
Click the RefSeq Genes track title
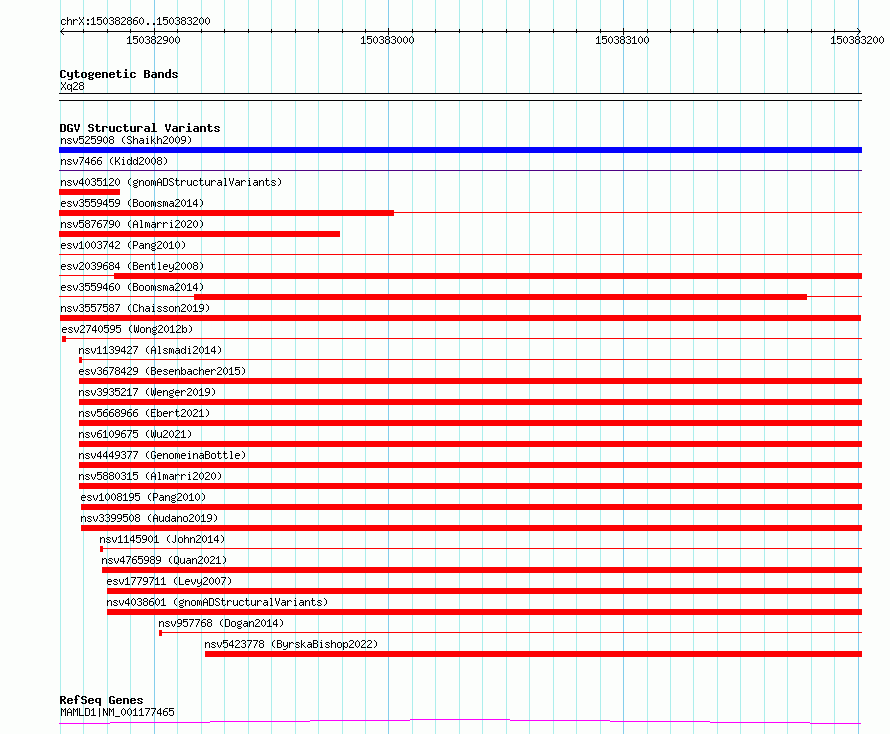click(x=101, y=701)
